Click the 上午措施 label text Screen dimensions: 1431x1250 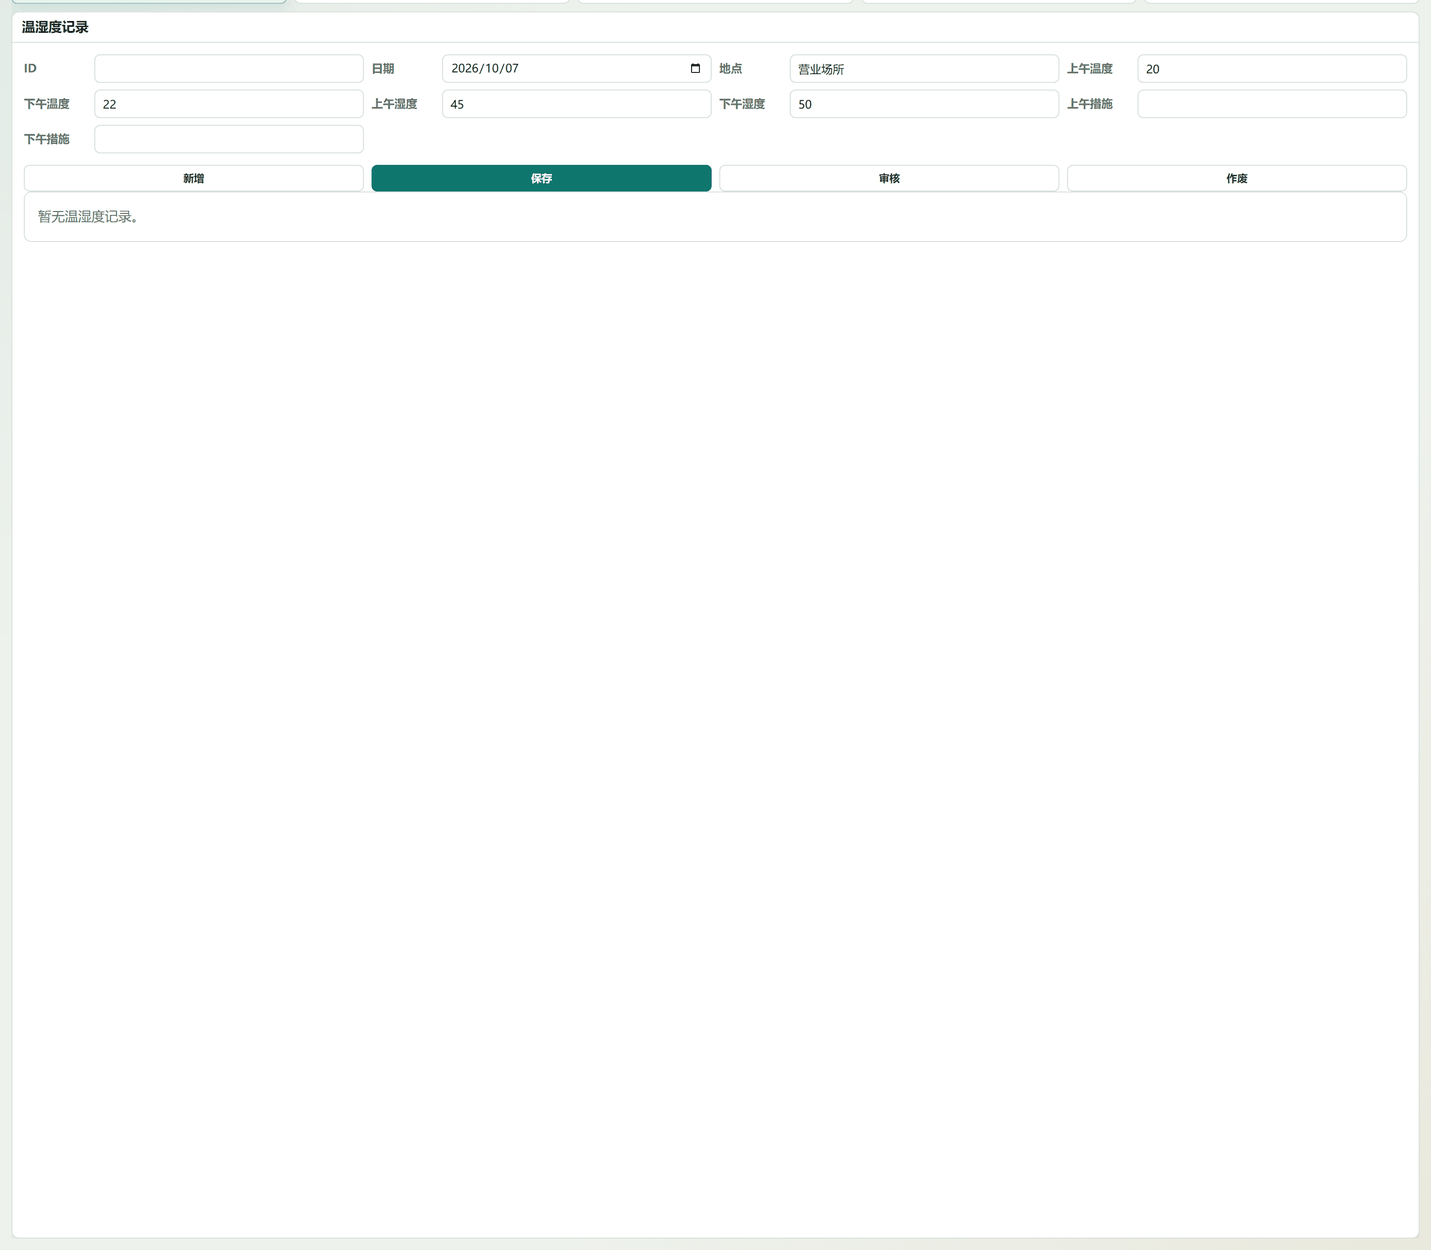(1090, 104)
